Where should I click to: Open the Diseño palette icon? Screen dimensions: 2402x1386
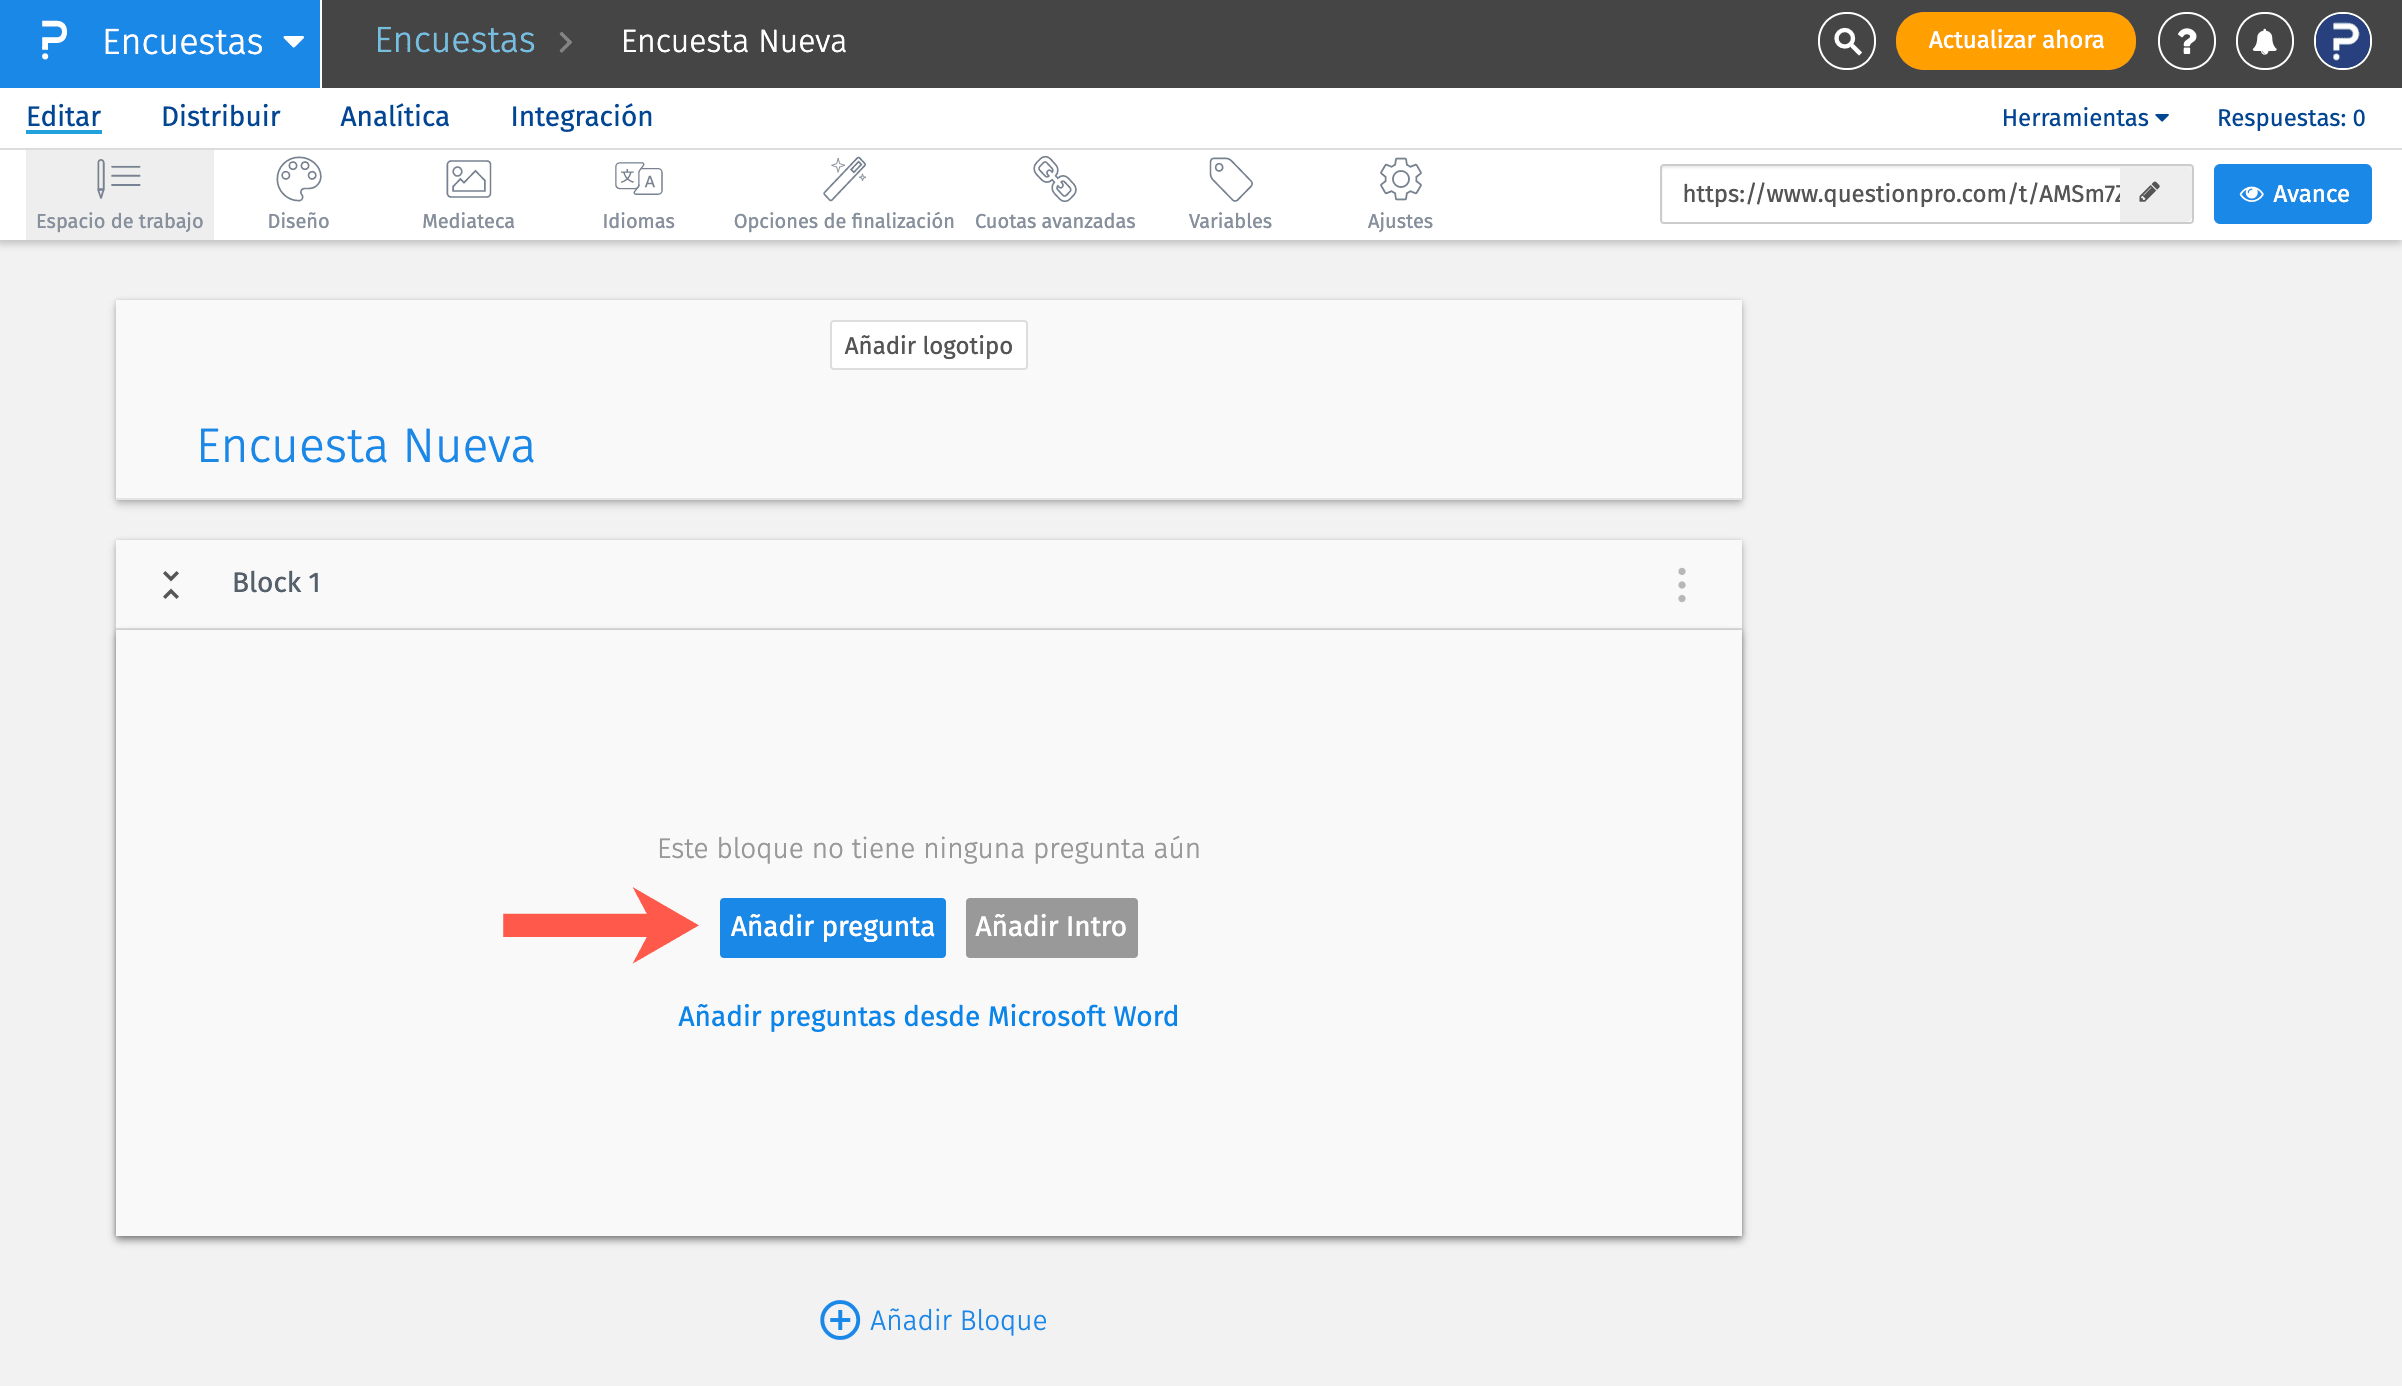[298, 180]
